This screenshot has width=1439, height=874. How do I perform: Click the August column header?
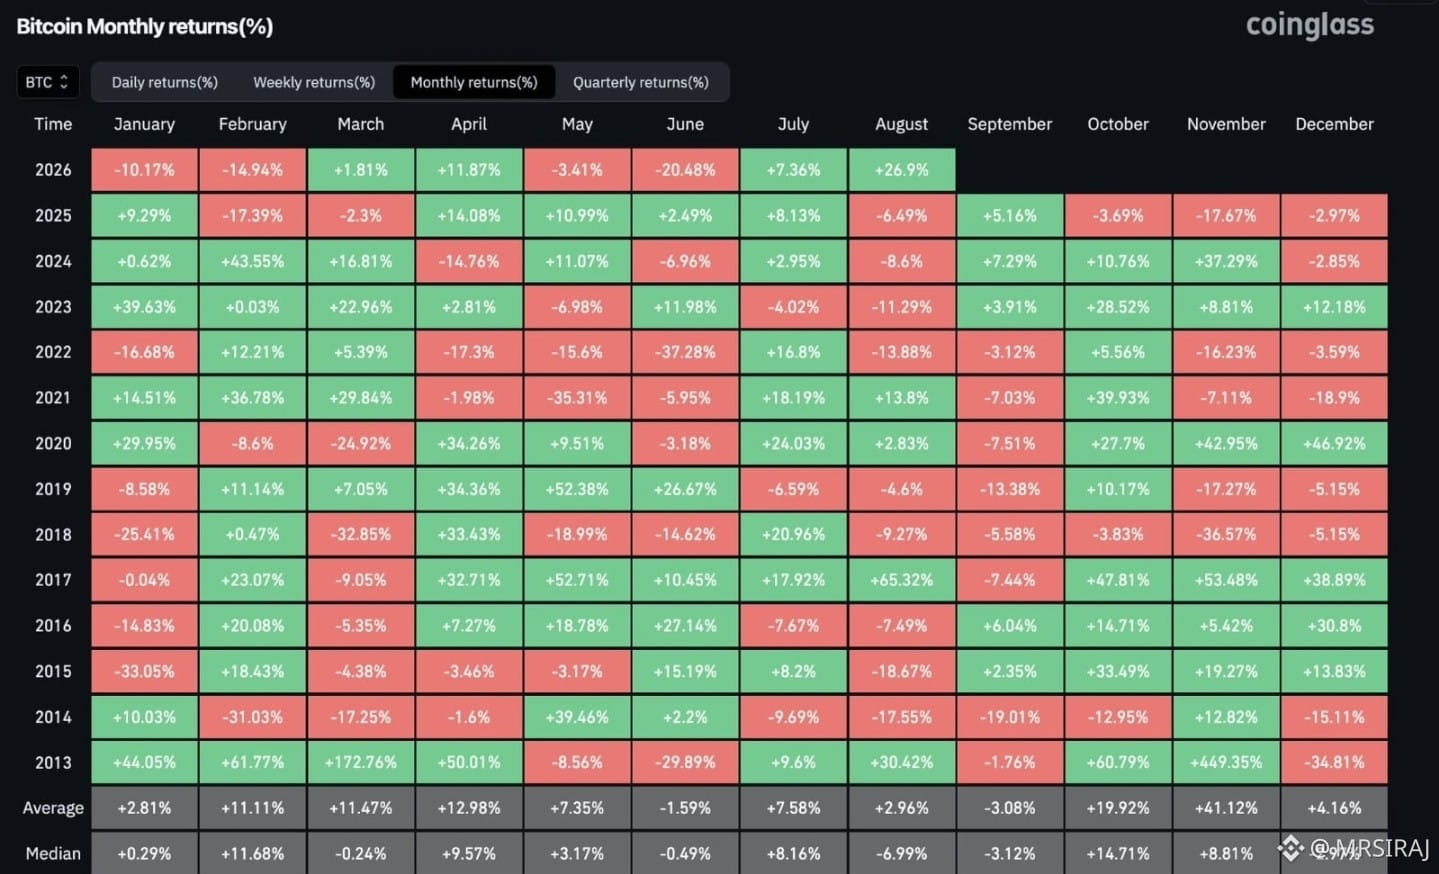pos(901,124)
